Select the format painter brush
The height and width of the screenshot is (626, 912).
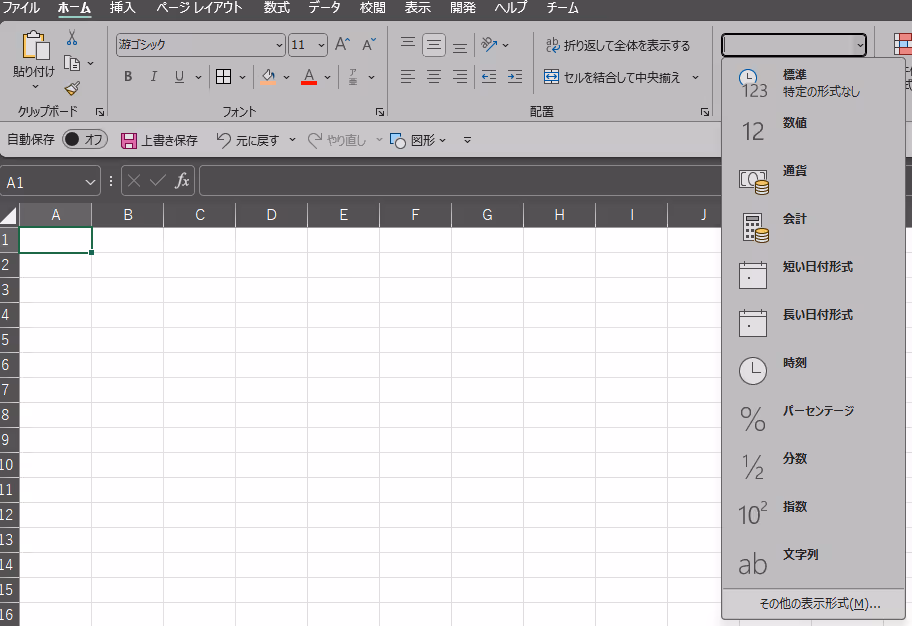coord(72,88)
